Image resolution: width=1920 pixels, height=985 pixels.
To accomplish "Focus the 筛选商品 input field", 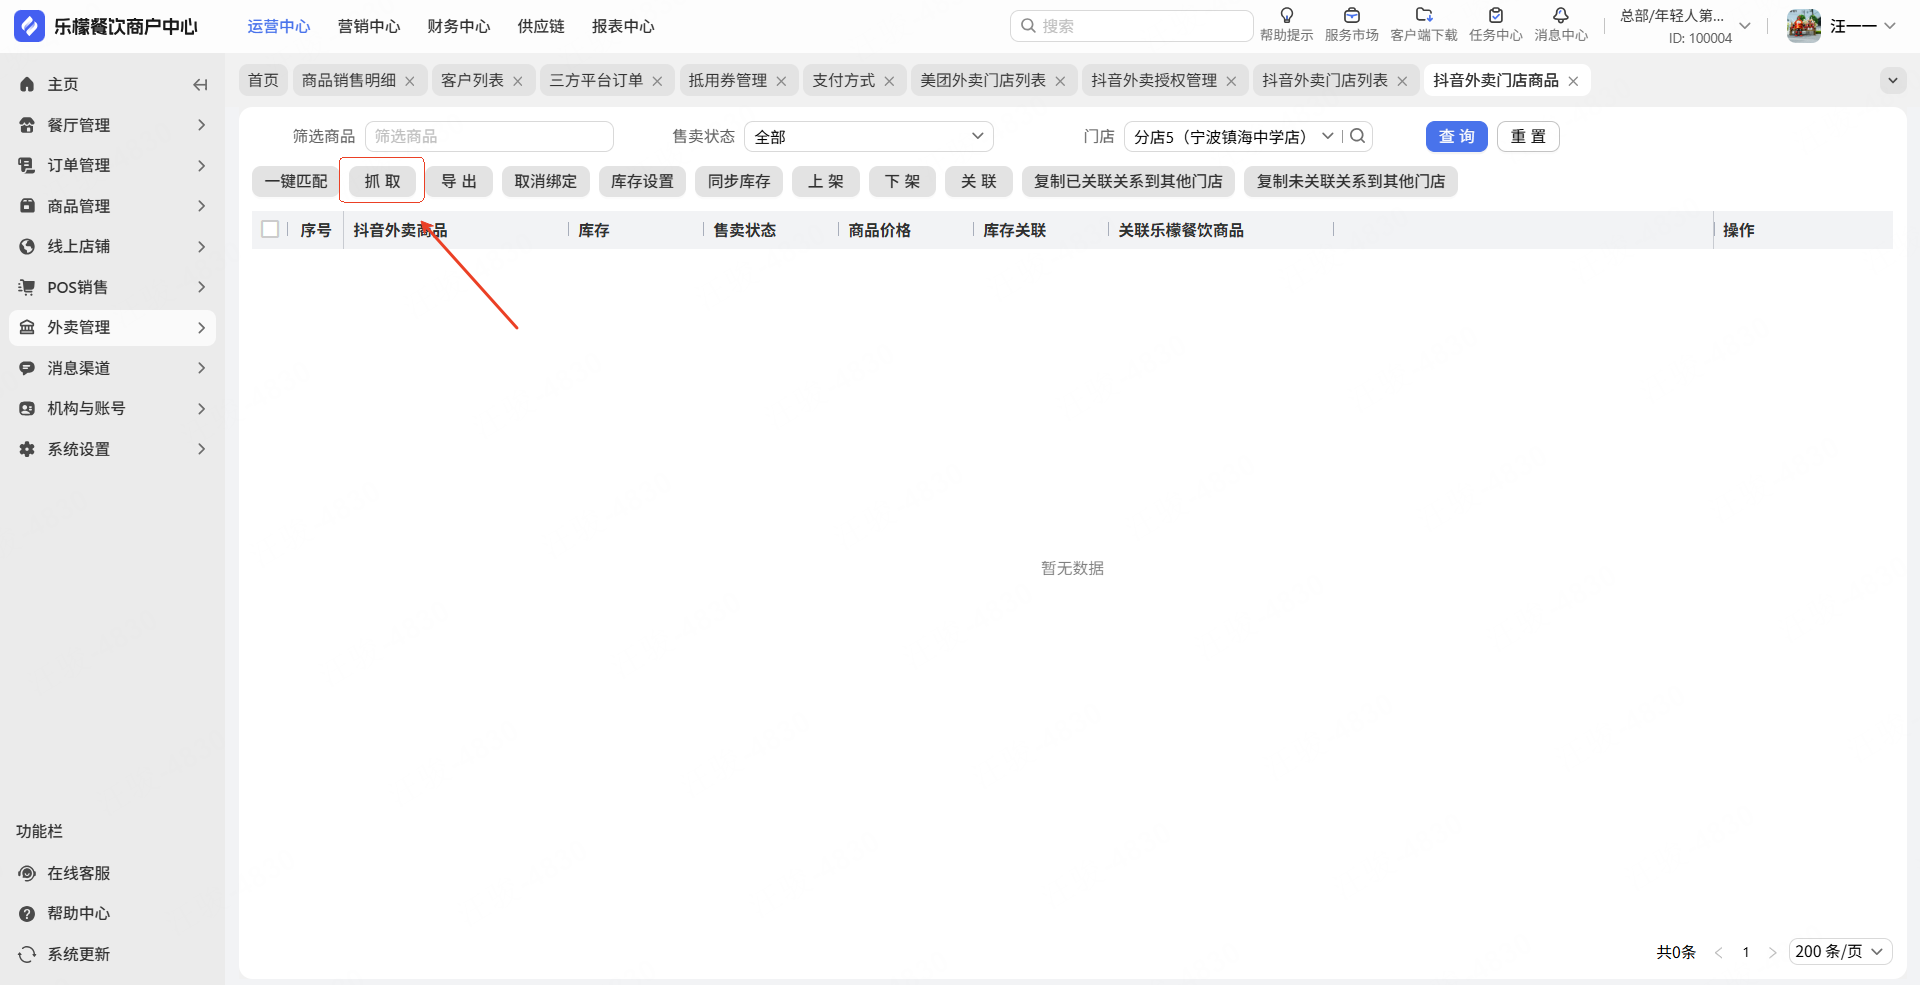I will coord(489,136).
